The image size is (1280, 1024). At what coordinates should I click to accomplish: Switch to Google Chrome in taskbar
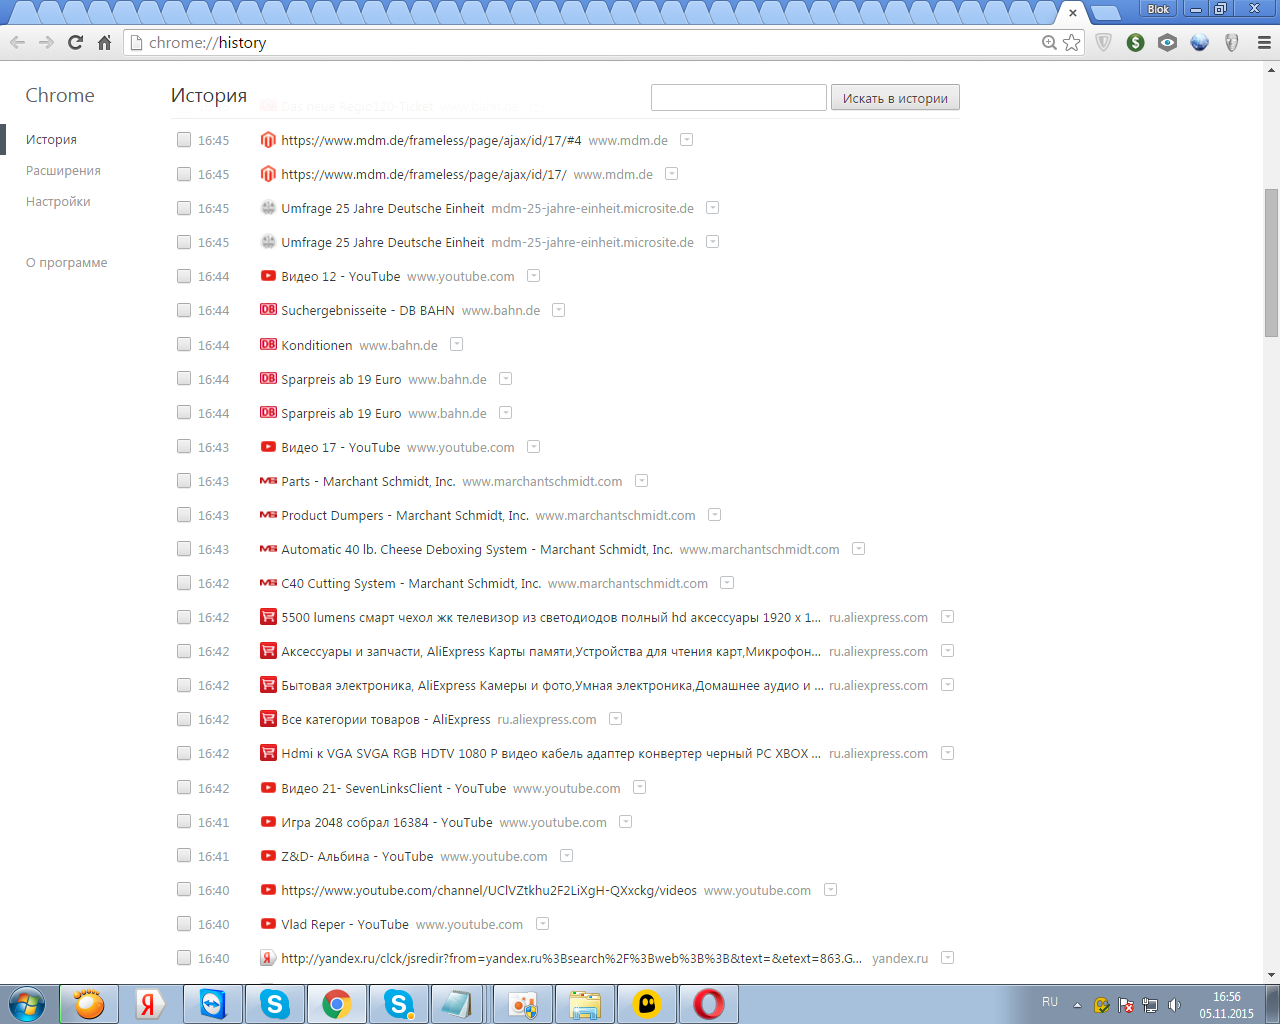point(337,1004)
